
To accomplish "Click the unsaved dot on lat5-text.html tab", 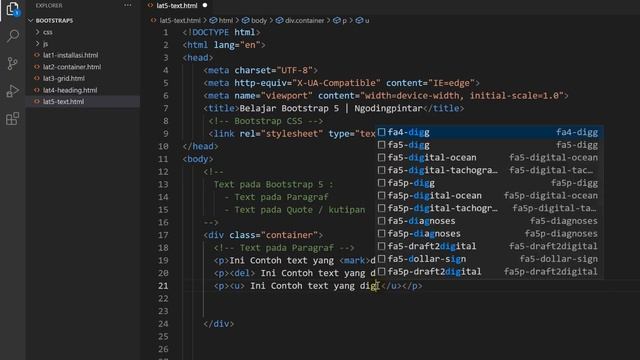I will [205, 5].
